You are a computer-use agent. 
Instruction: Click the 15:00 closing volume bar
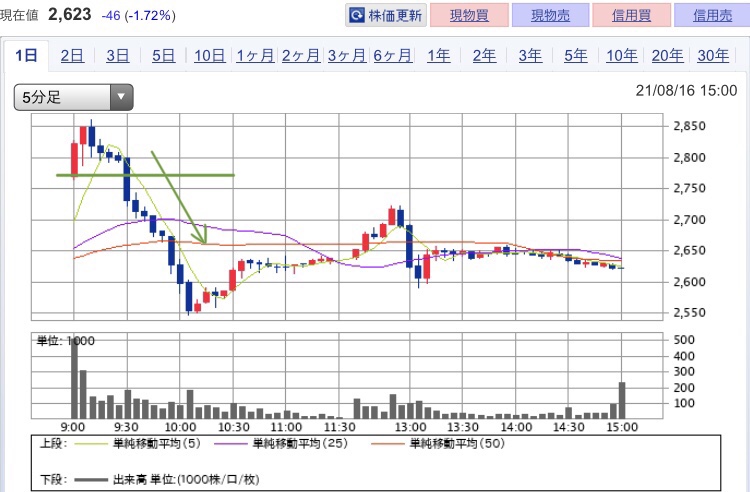622,401
